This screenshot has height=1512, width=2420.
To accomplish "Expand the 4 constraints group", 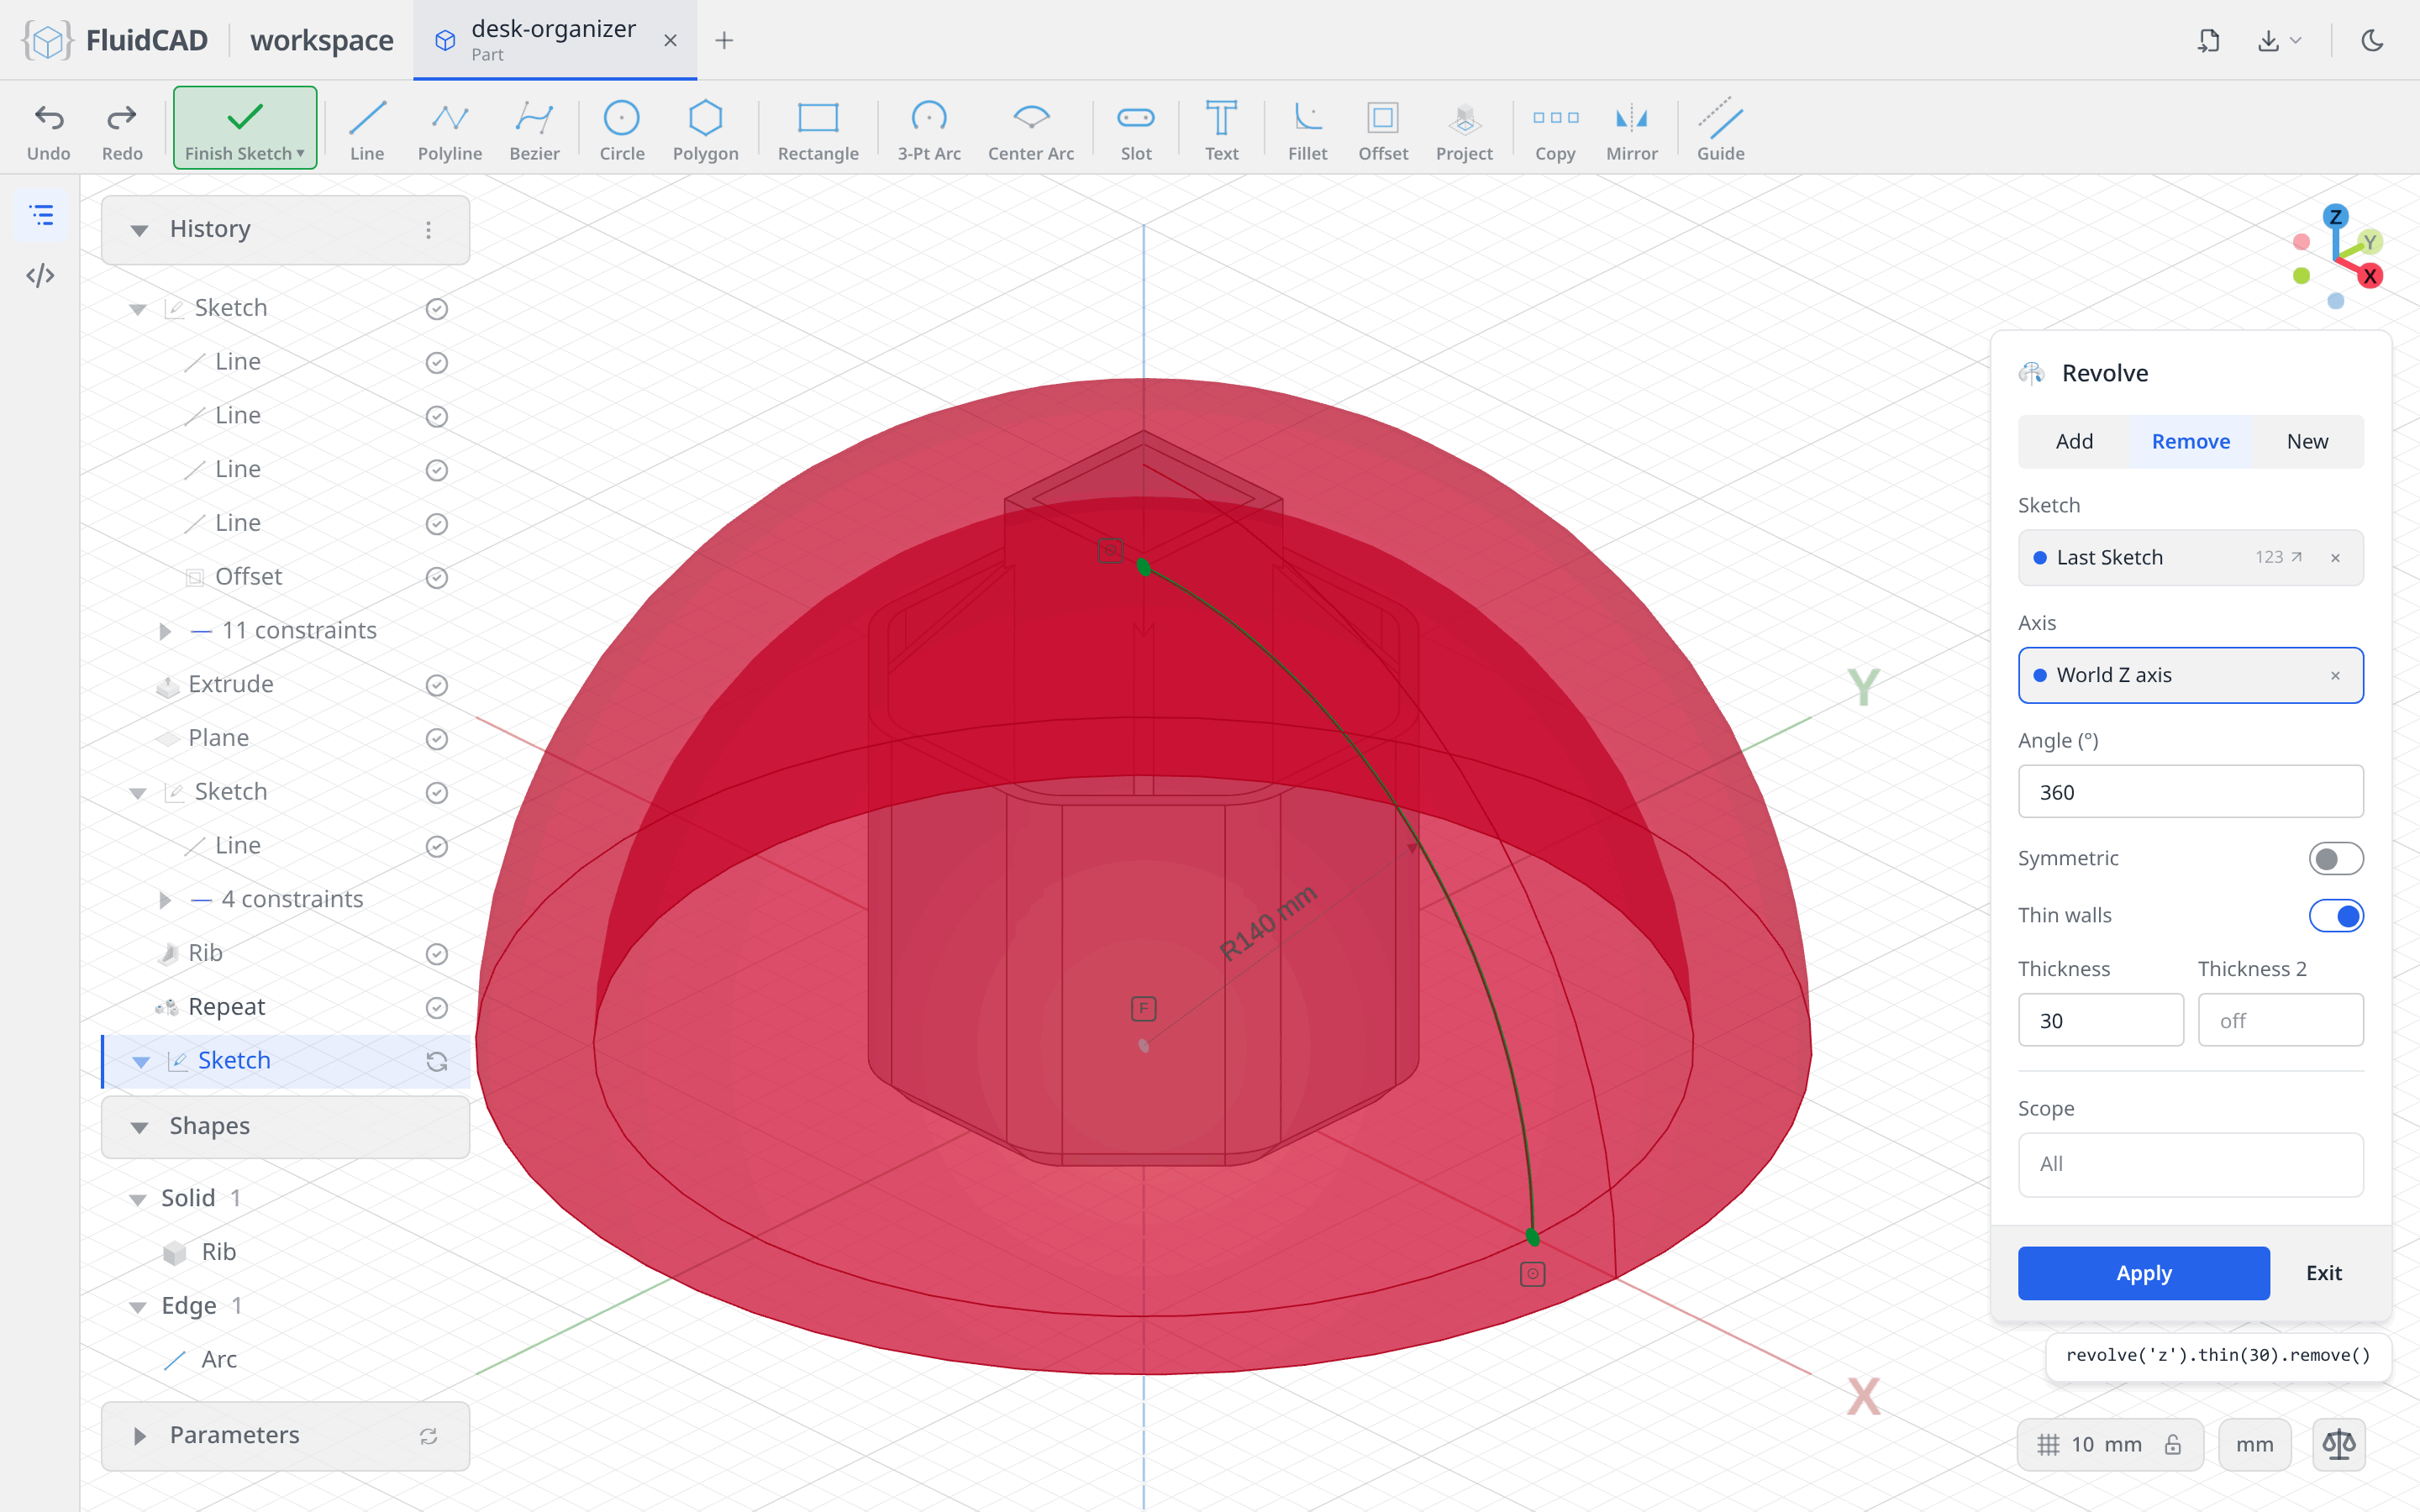I will click(165, 900).
